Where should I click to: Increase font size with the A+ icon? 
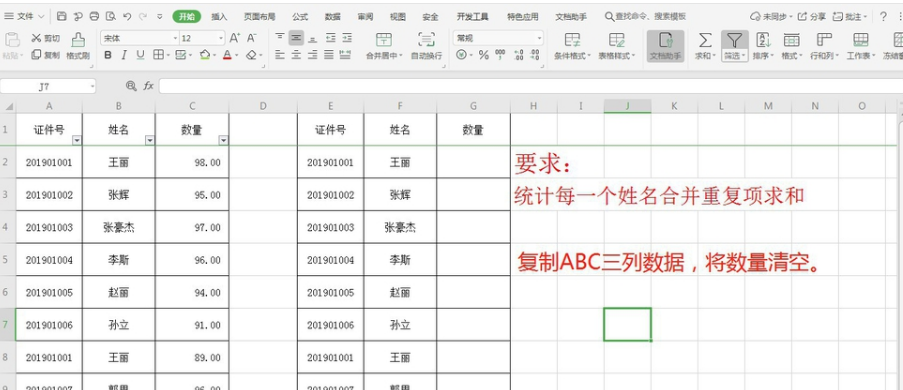(x=234, y=38)
